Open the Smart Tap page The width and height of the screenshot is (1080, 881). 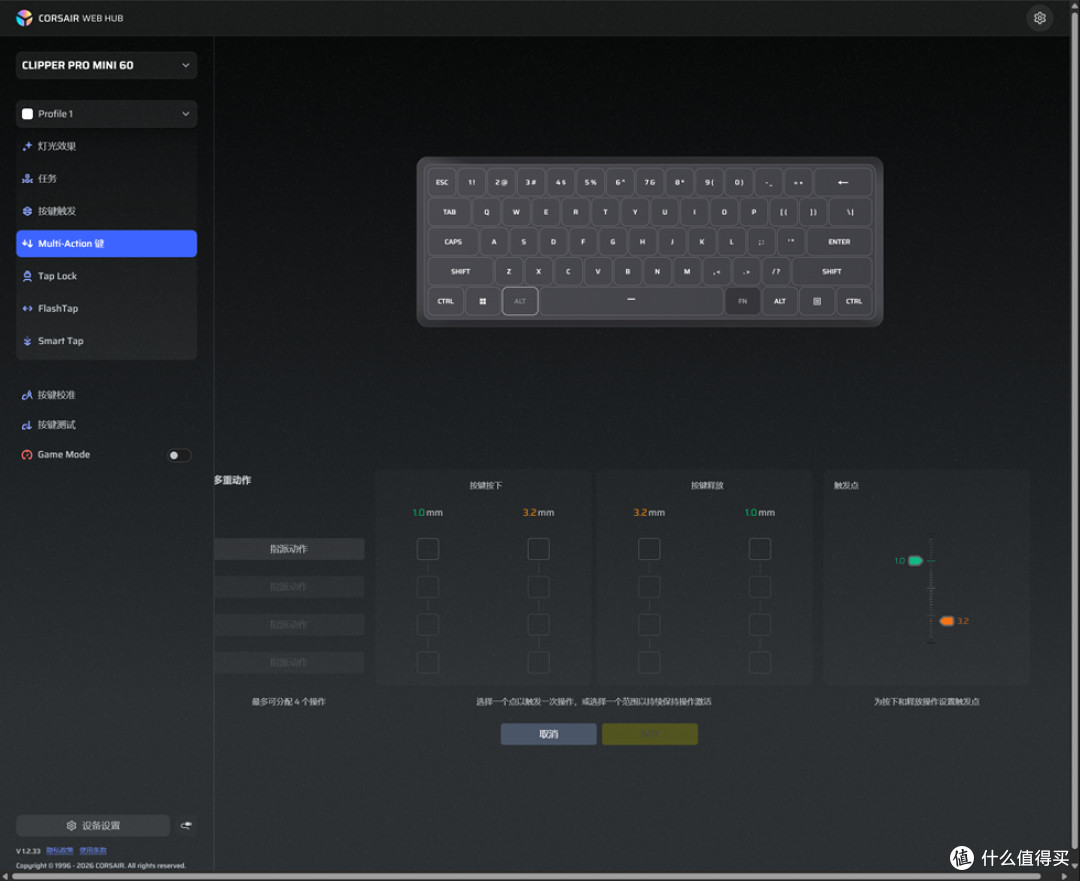click(x=106, y=340)
